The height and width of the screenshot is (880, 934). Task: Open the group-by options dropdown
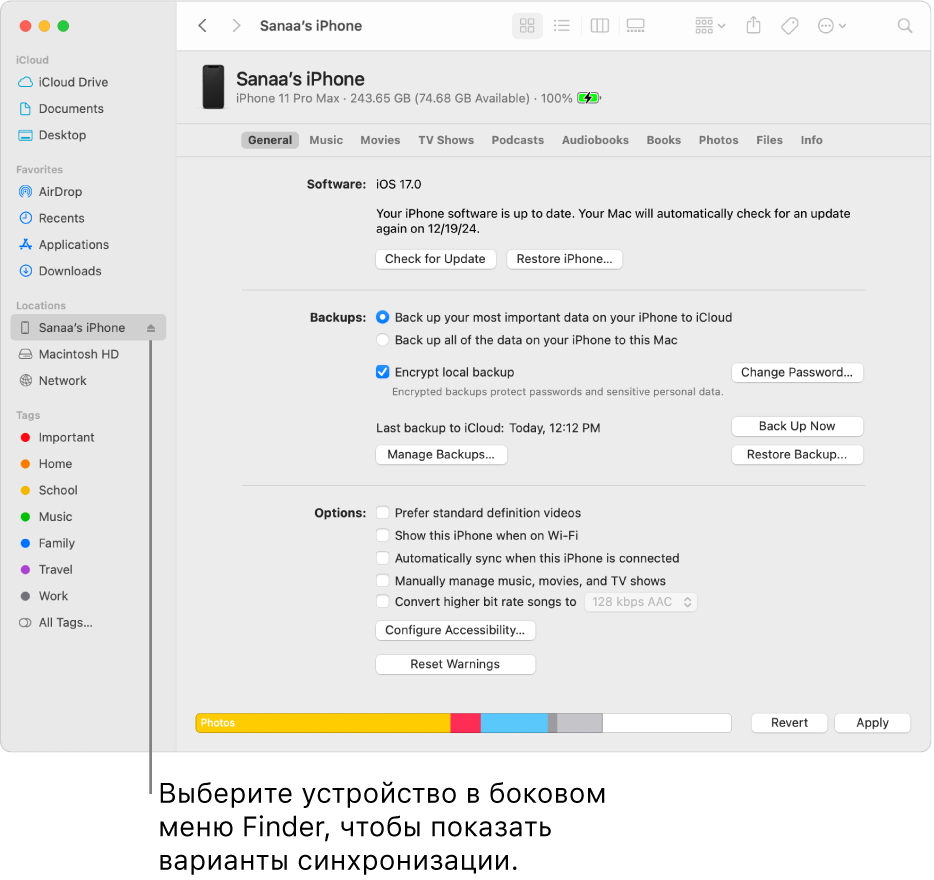pos(710,26)
